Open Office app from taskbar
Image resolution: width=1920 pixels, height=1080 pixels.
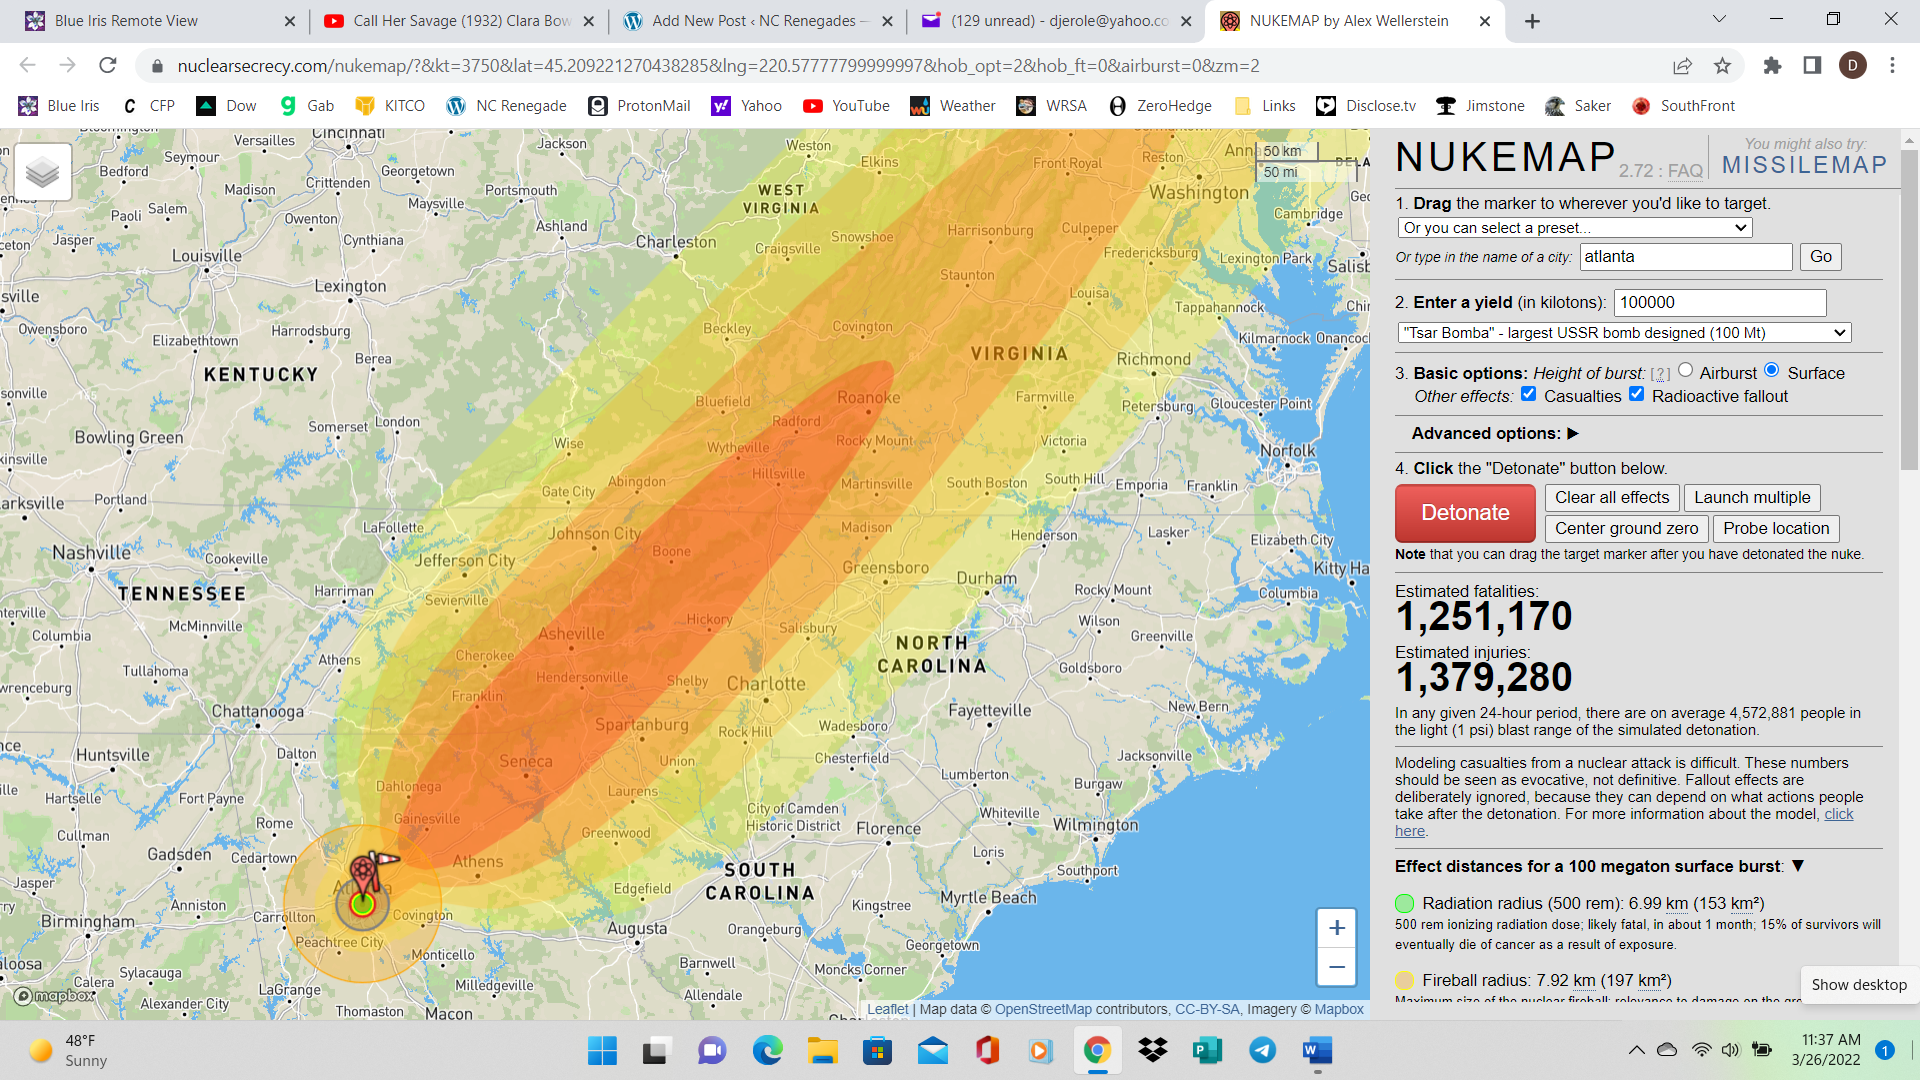click(987, 1050)
